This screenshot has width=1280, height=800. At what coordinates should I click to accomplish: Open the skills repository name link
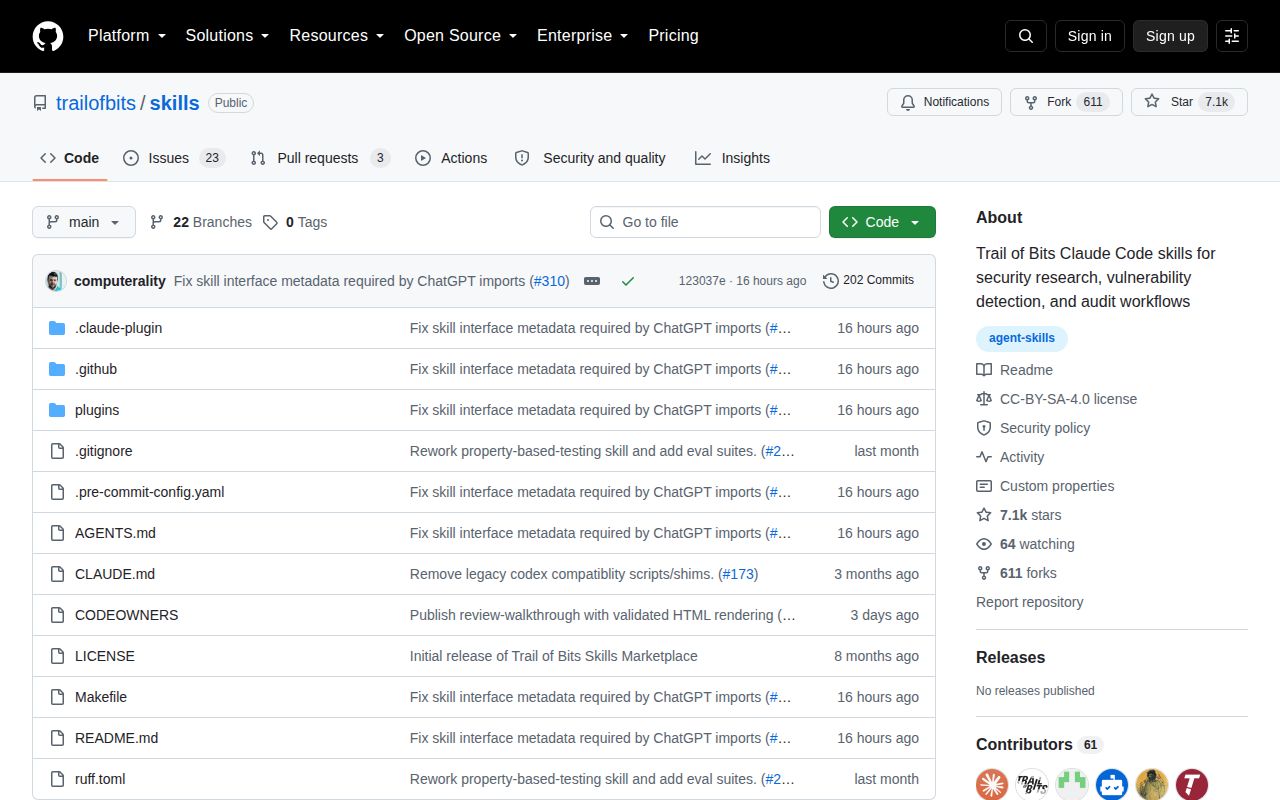pyautogui.click(x=175, y=103)
